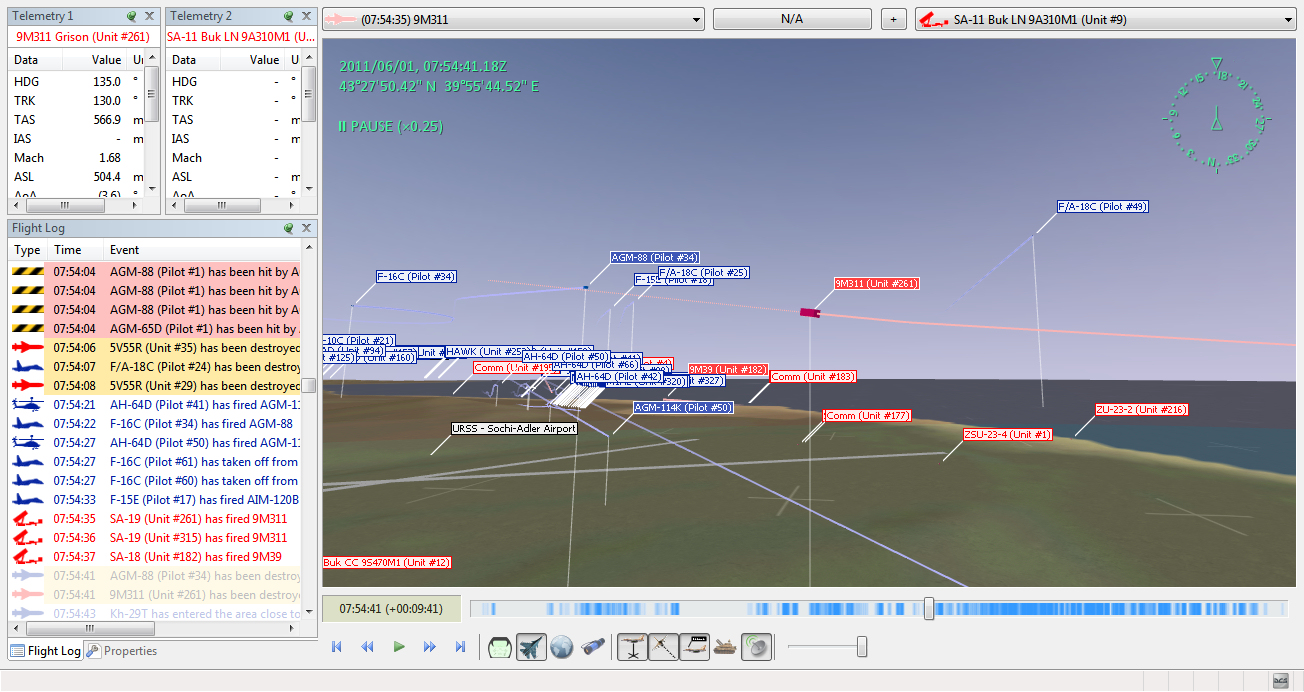The width and height of the screenshot is (1304, 692).
Task: Click the helicopter icon on the 07:54:27 AH-64D row
Action: coord(26,443)
